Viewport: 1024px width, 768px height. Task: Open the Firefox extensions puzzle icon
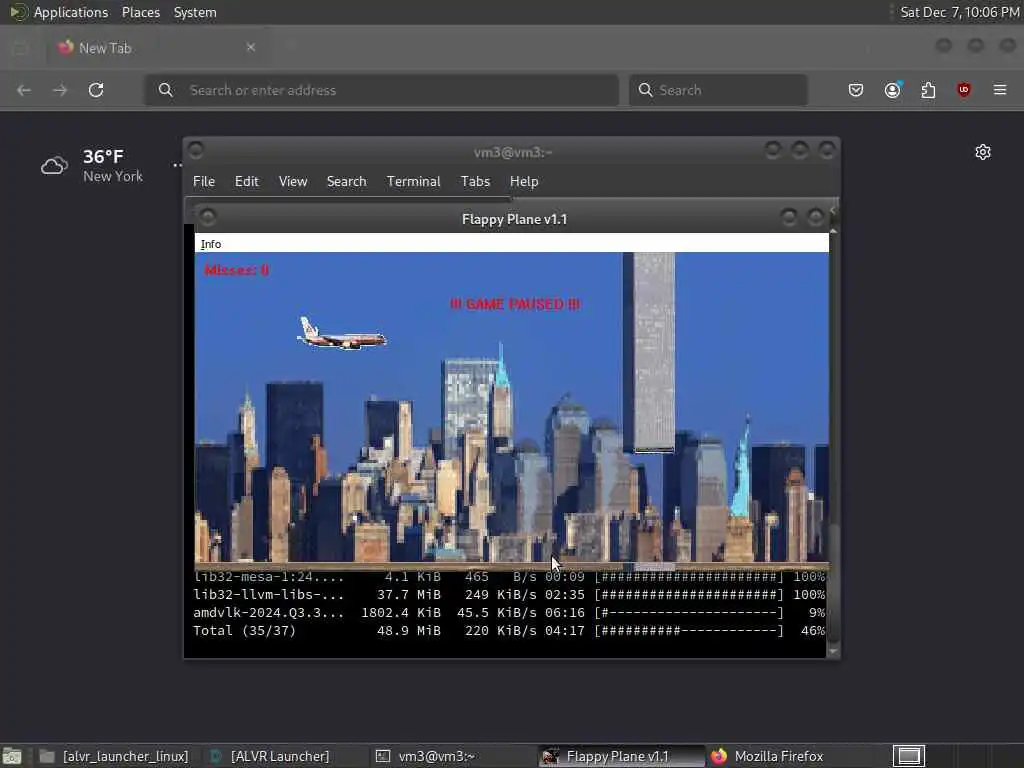click(x=928, y=90)
